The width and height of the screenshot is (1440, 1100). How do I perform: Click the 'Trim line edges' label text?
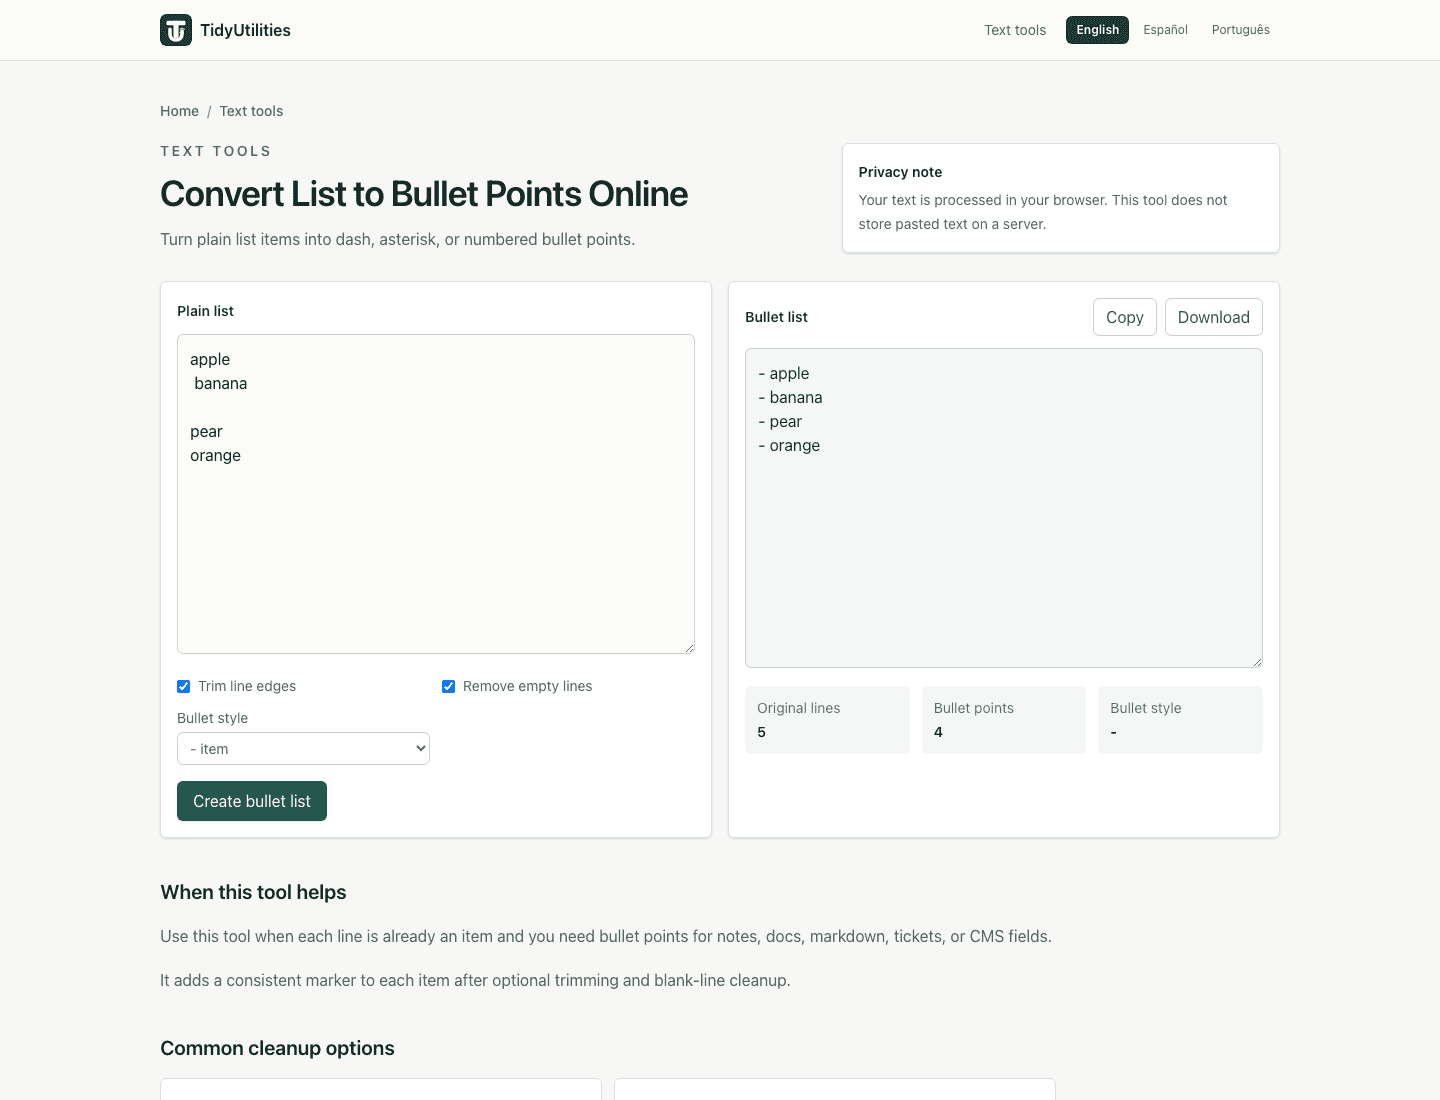tap(247, 686)
